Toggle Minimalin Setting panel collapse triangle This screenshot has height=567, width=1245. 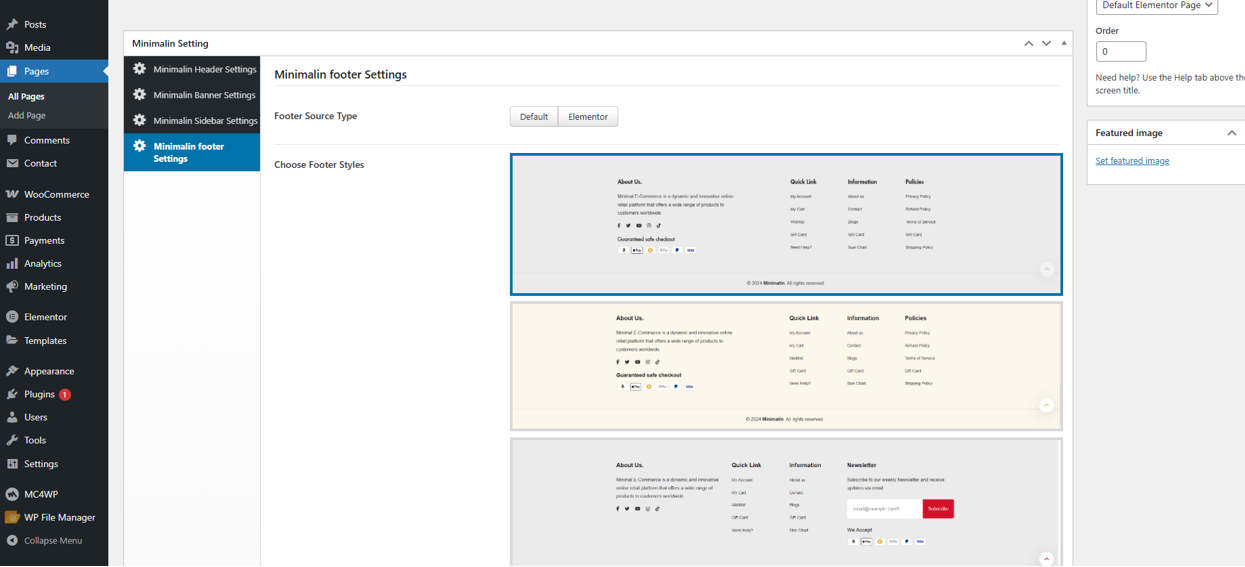coord(1064,43)
